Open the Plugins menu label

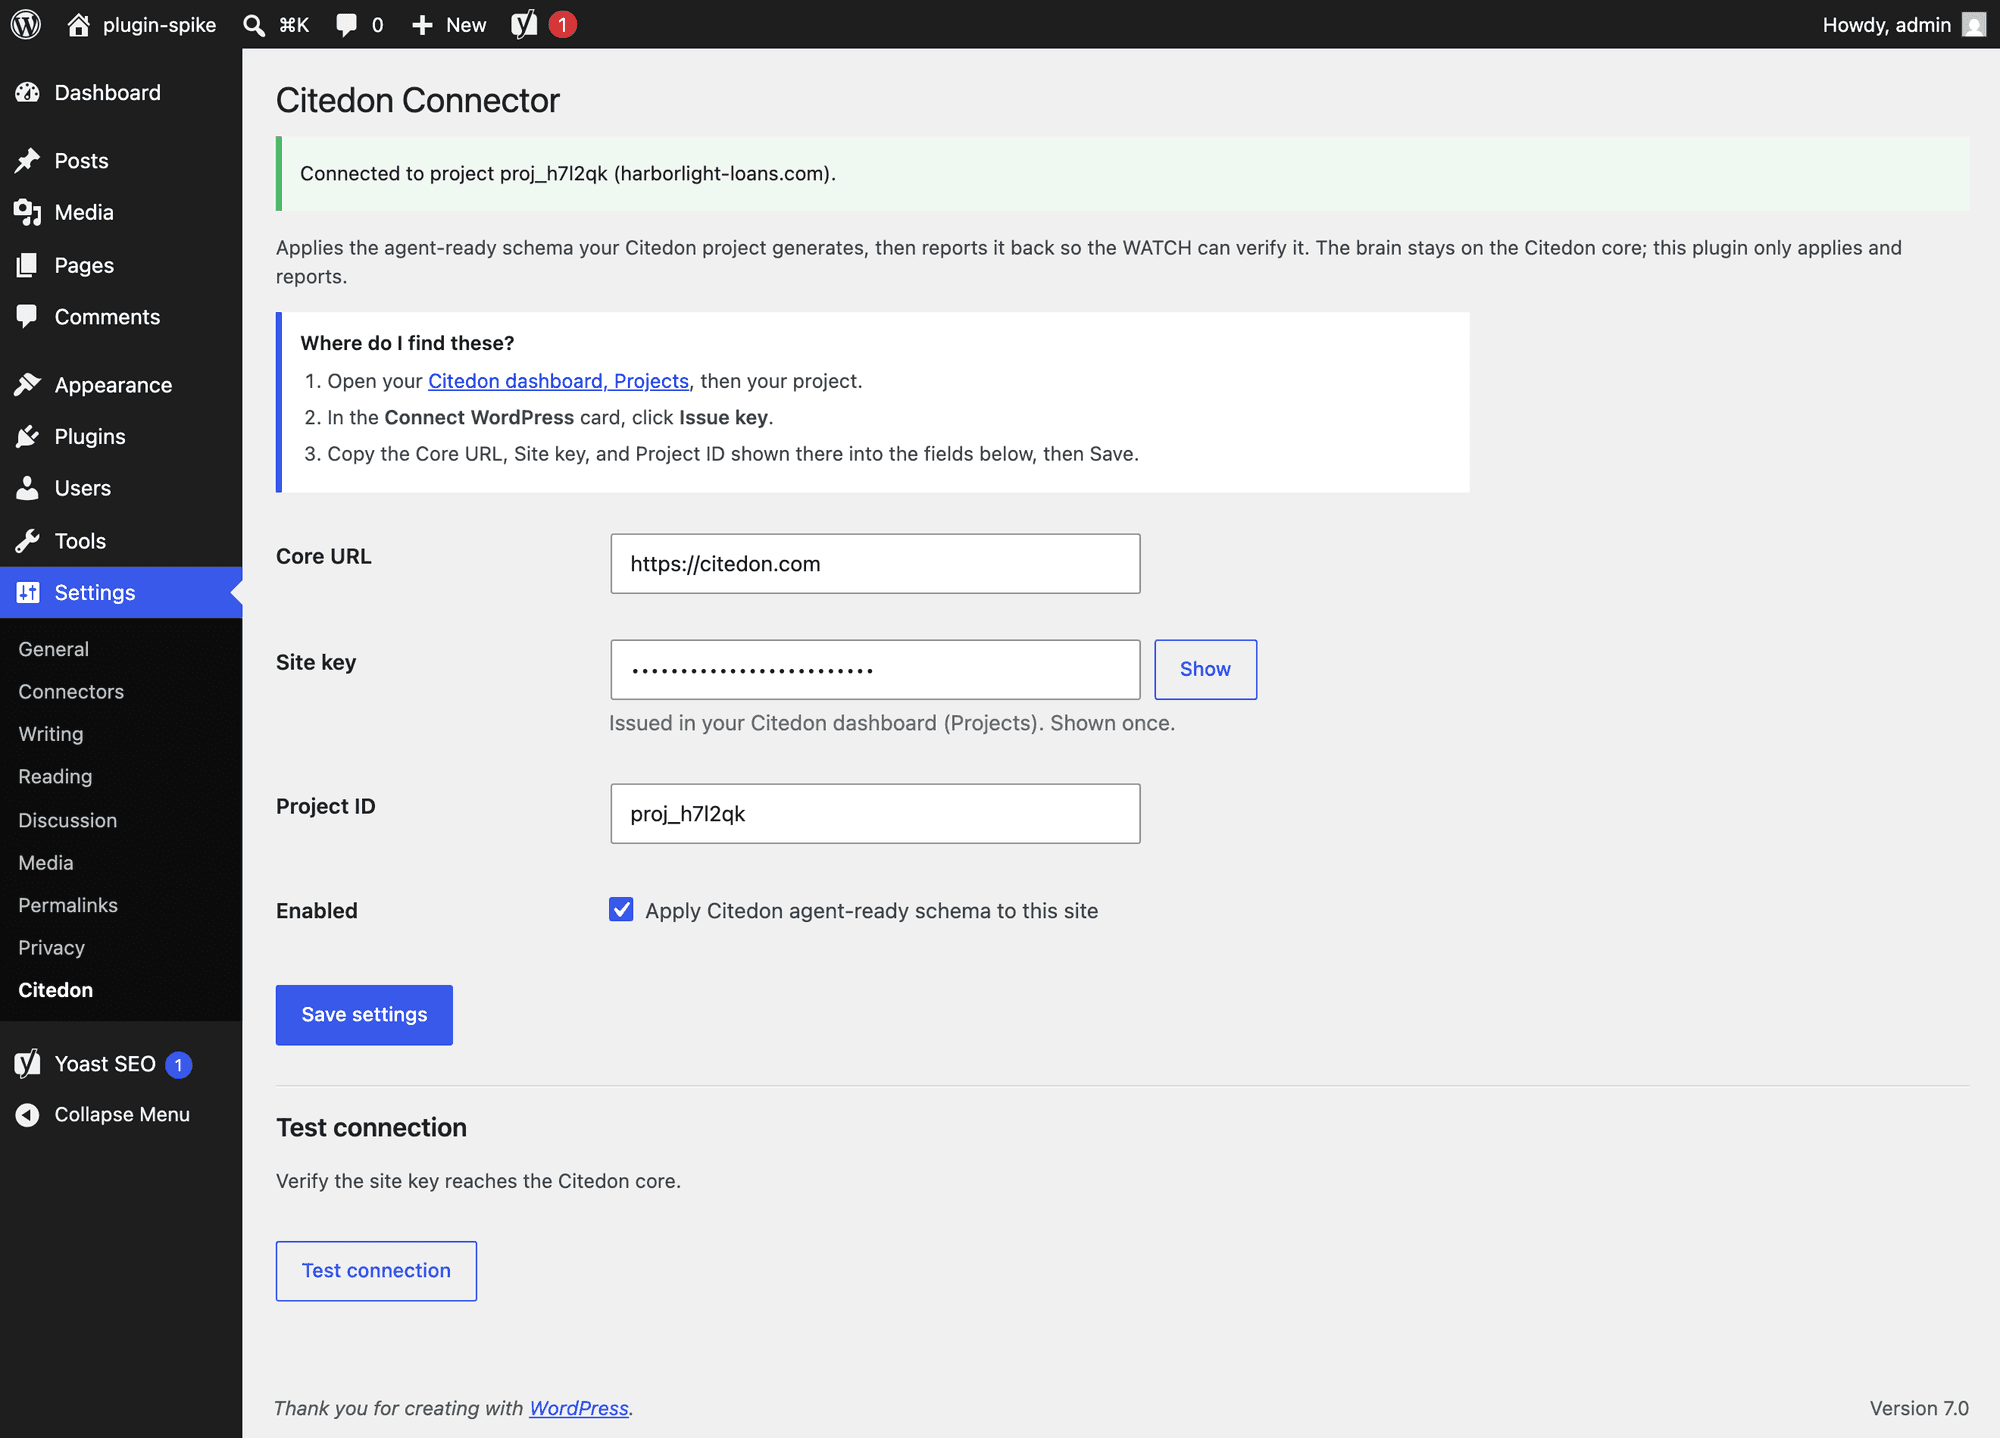90,437
